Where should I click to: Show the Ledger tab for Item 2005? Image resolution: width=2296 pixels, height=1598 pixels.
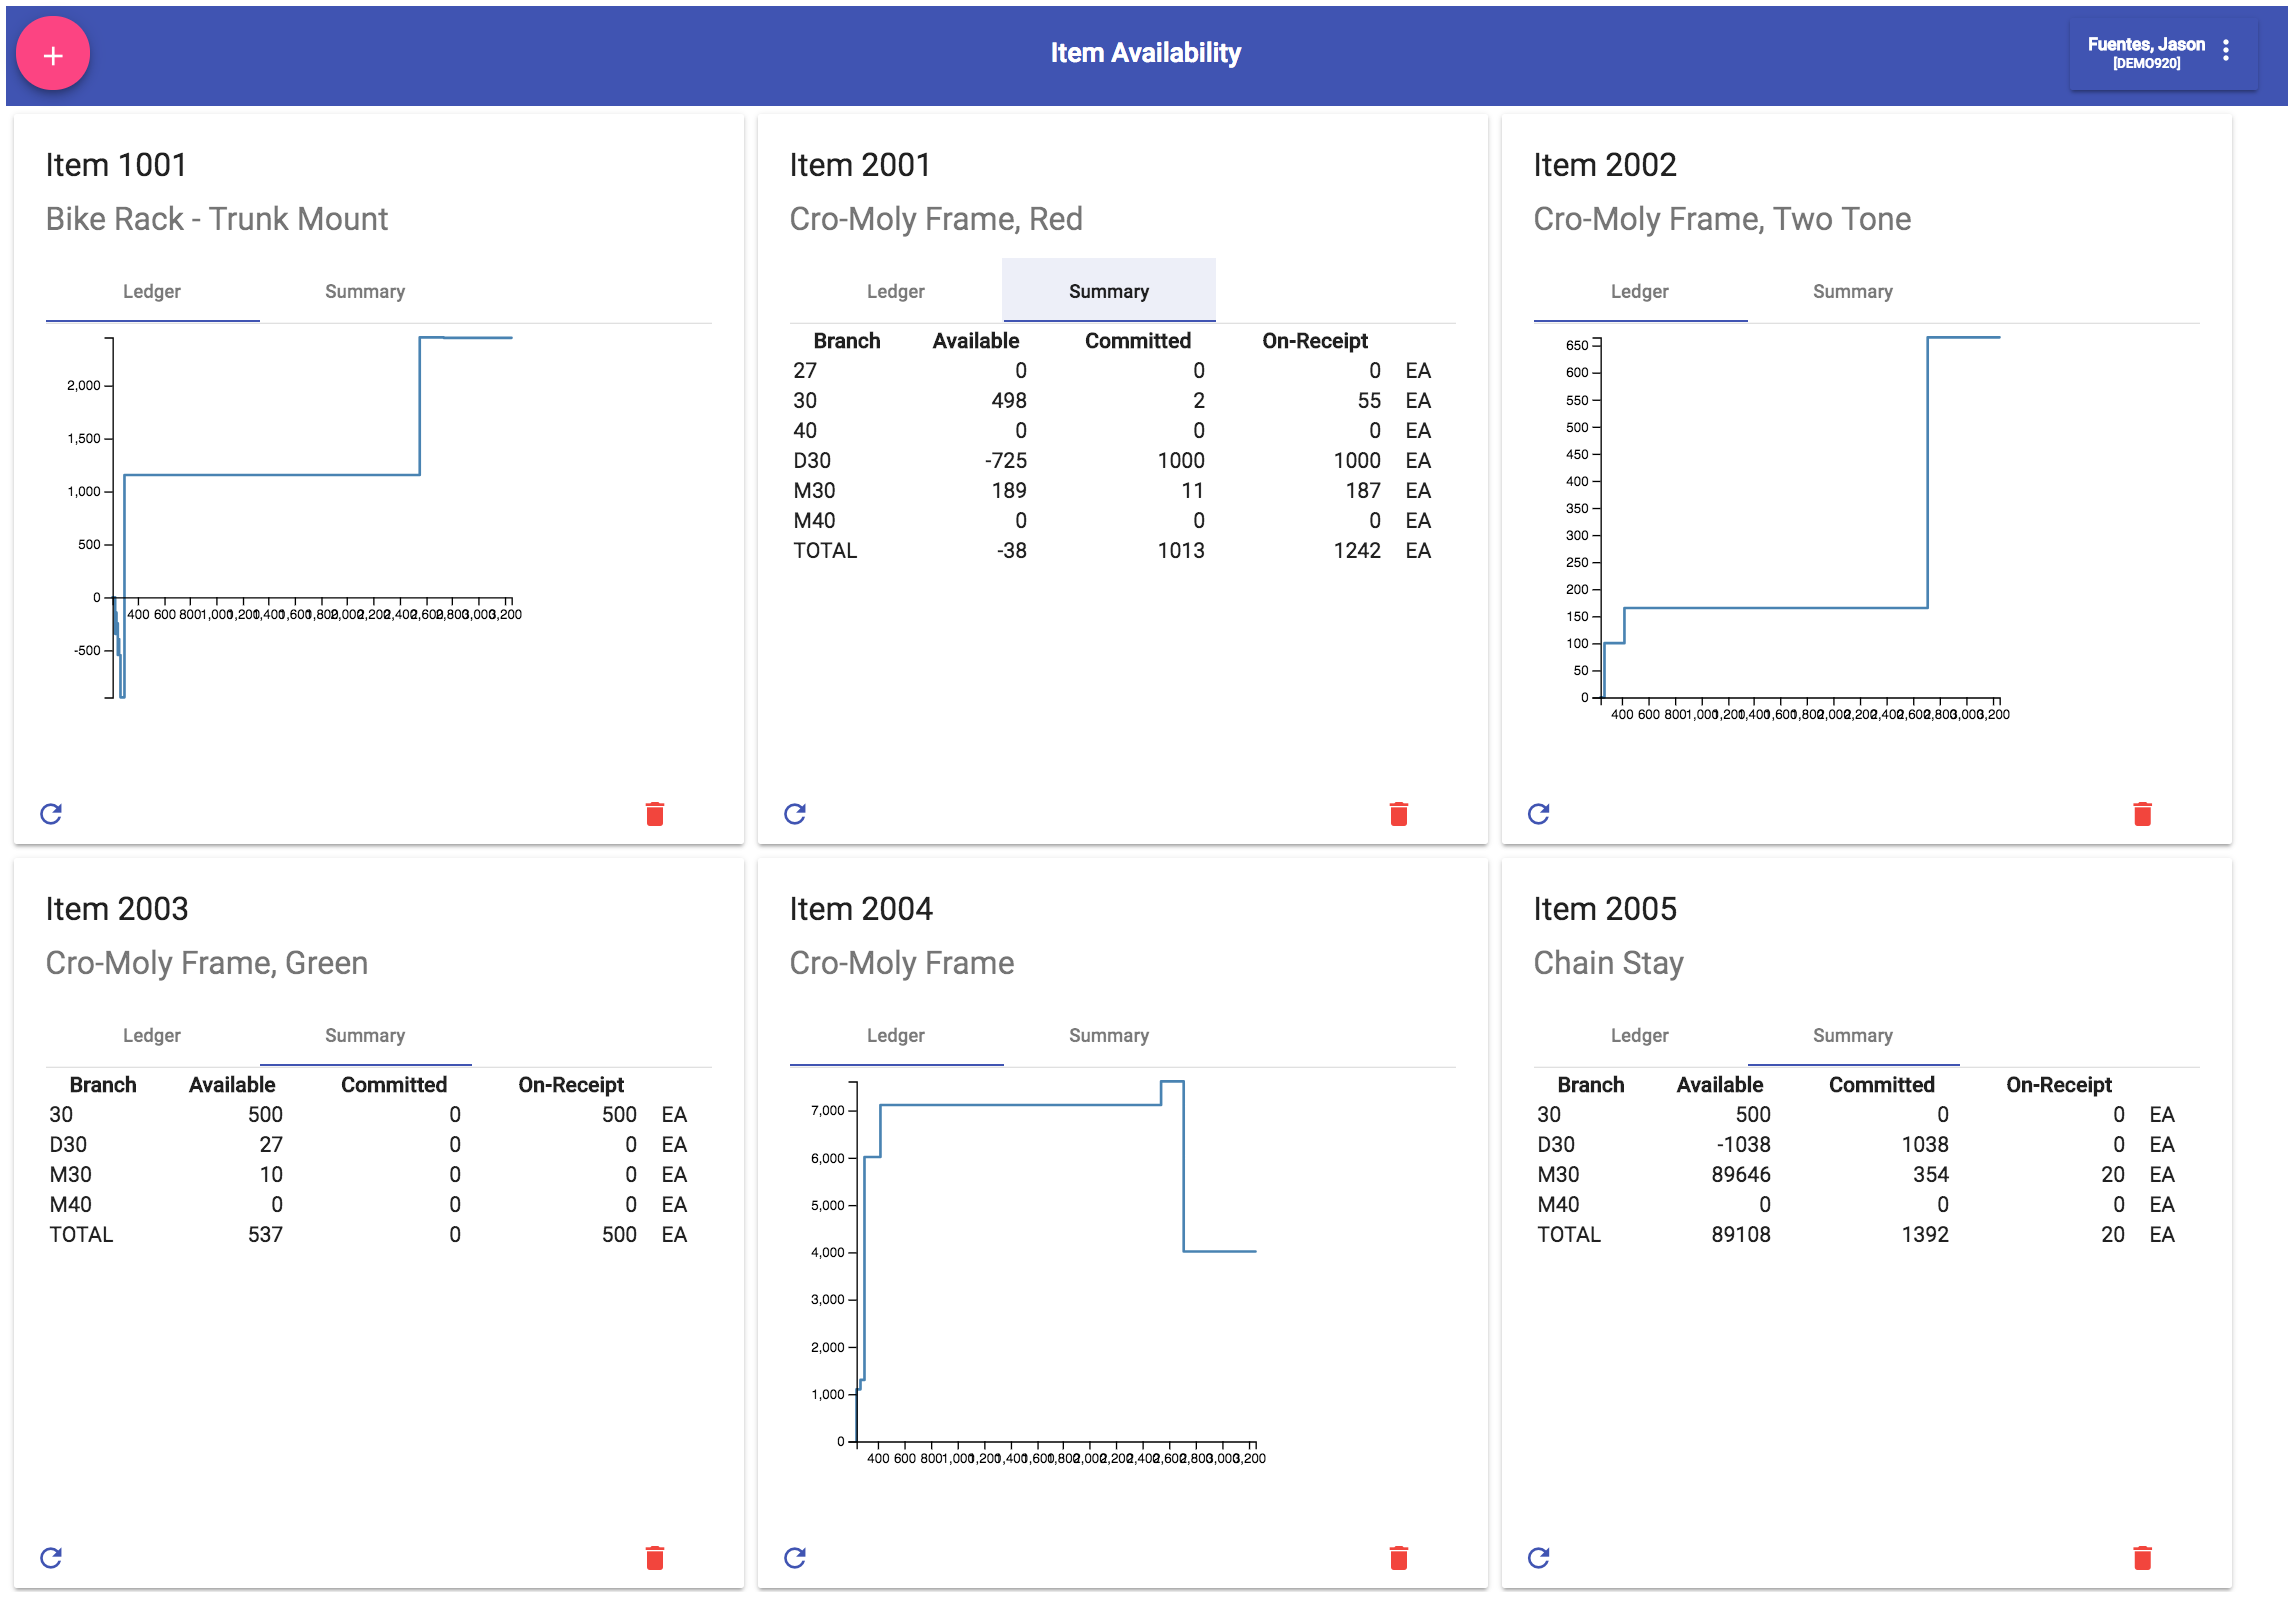coord(1640,1035)
